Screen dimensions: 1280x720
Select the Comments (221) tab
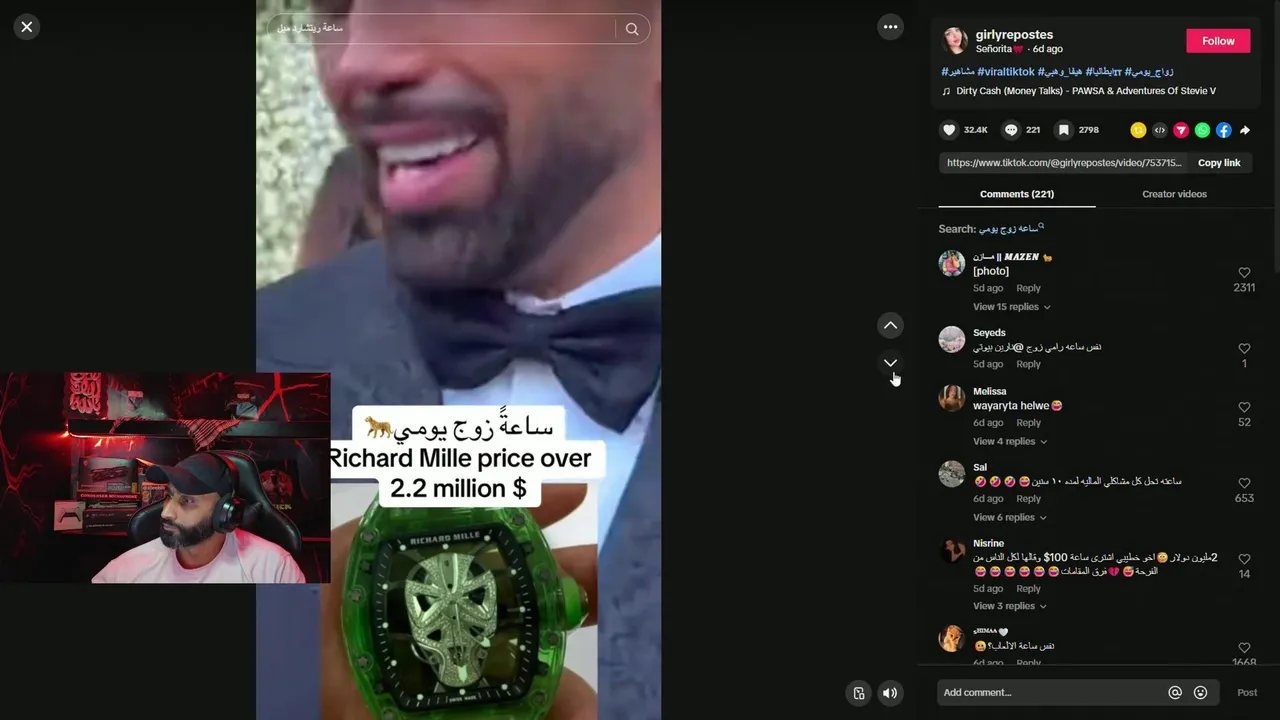pyautogui.click(x=1017, y=194)
